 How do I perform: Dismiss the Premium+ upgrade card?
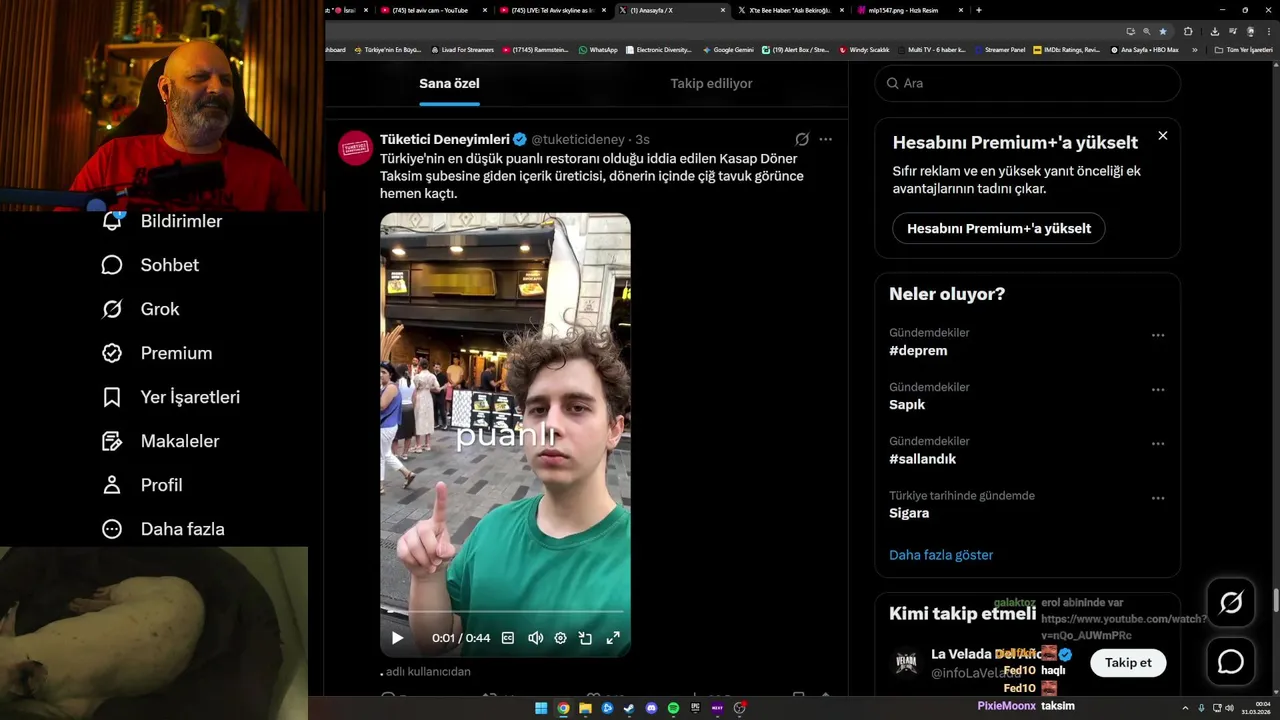pos(1162,136)
